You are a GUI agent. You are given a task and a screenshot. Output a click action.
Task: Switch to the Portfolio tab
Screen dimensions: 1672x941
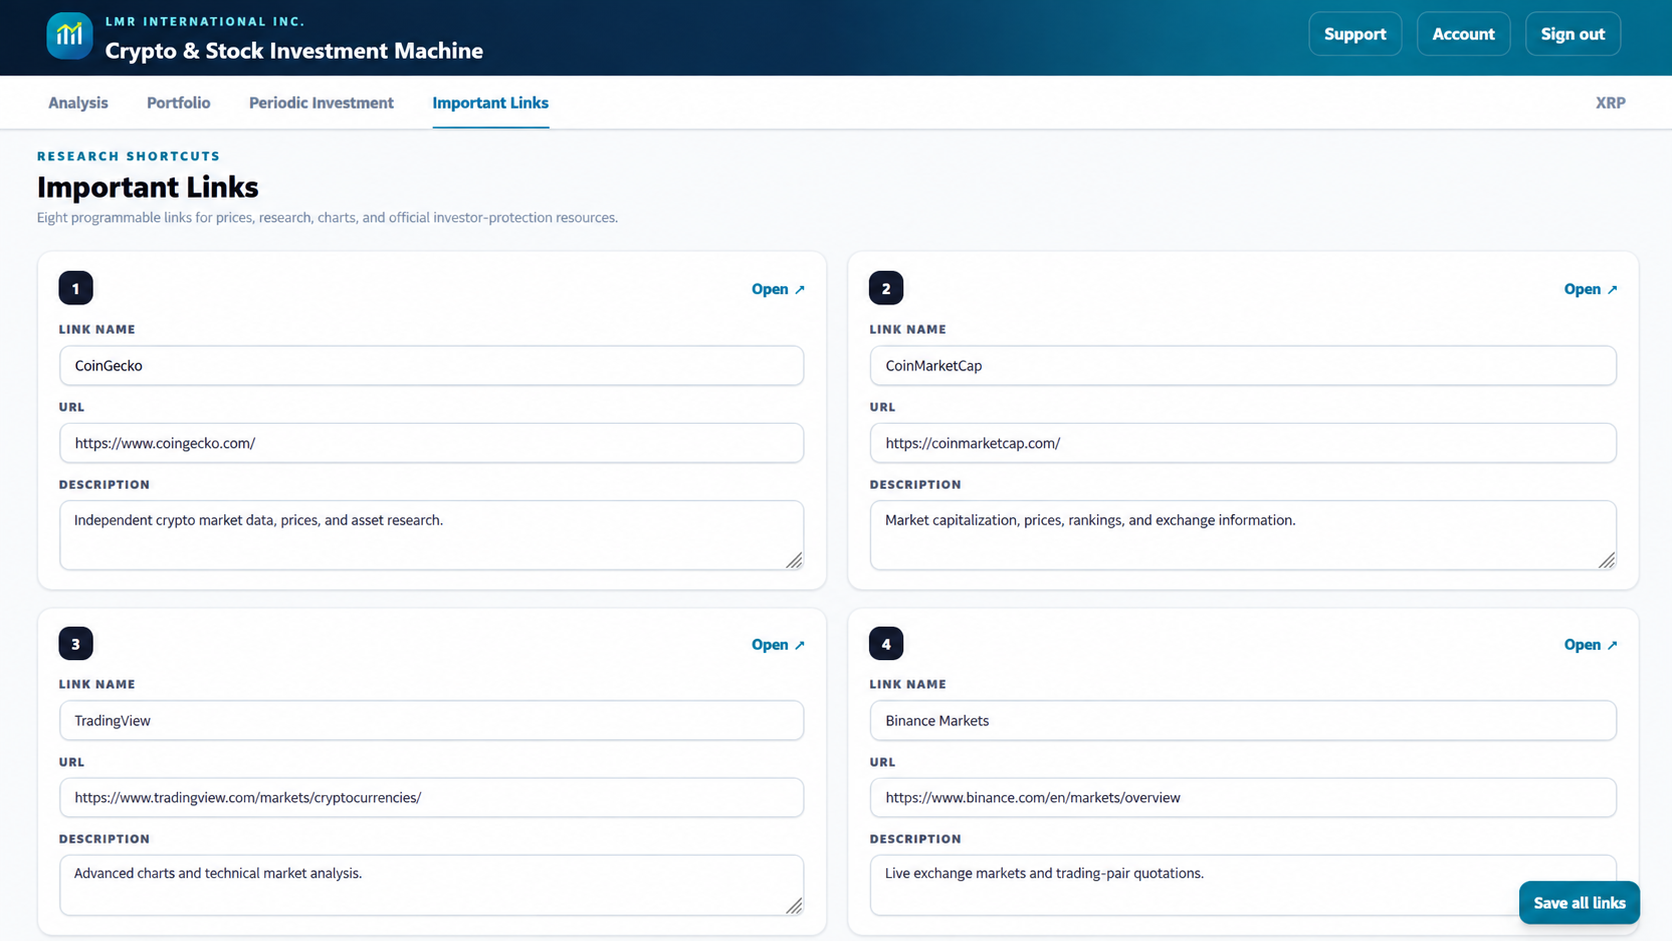178,102
